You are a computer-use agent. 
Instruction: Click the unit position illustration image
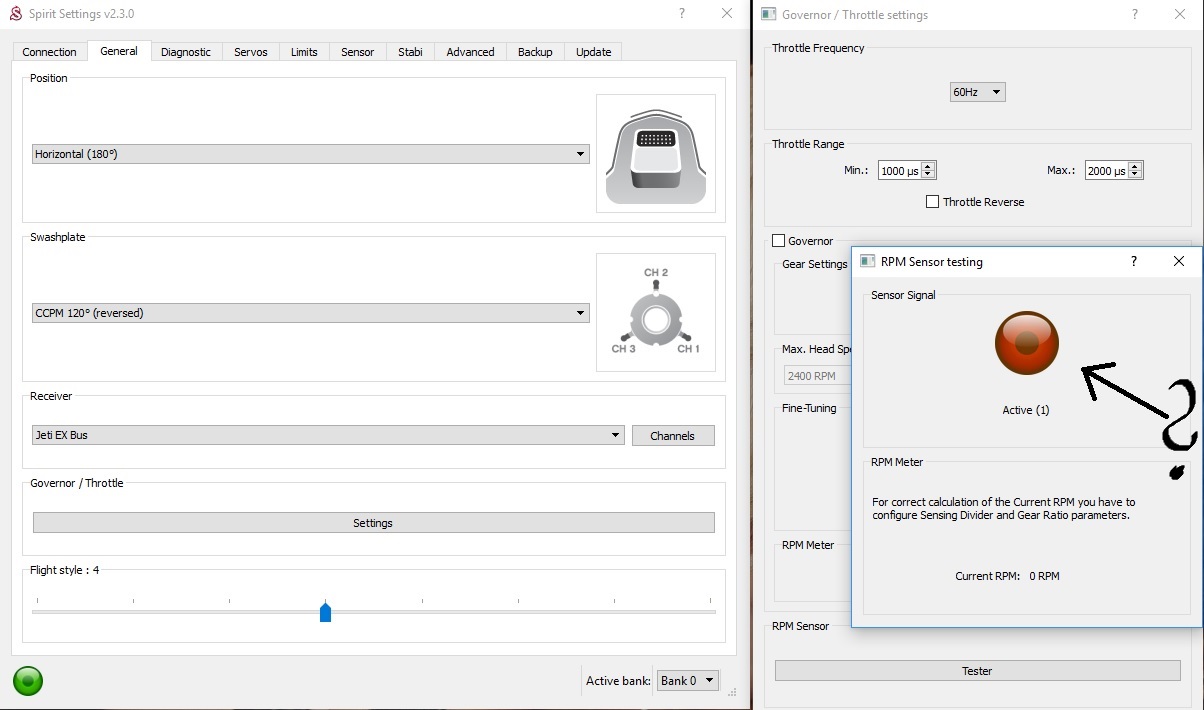(x=655, y=153)
